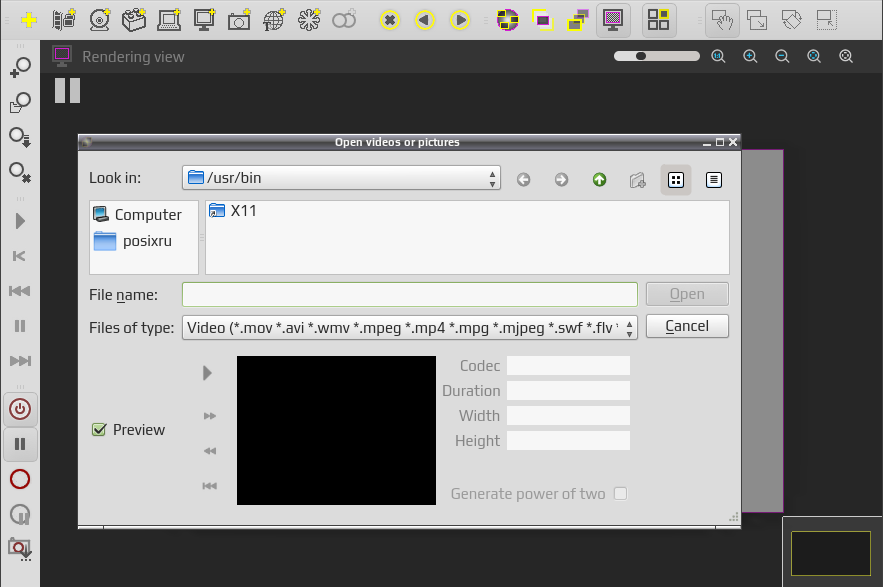Click the yellow-outlined thumbnail in the bottom-right panel
Screen dimensions: 883x587
831,553
